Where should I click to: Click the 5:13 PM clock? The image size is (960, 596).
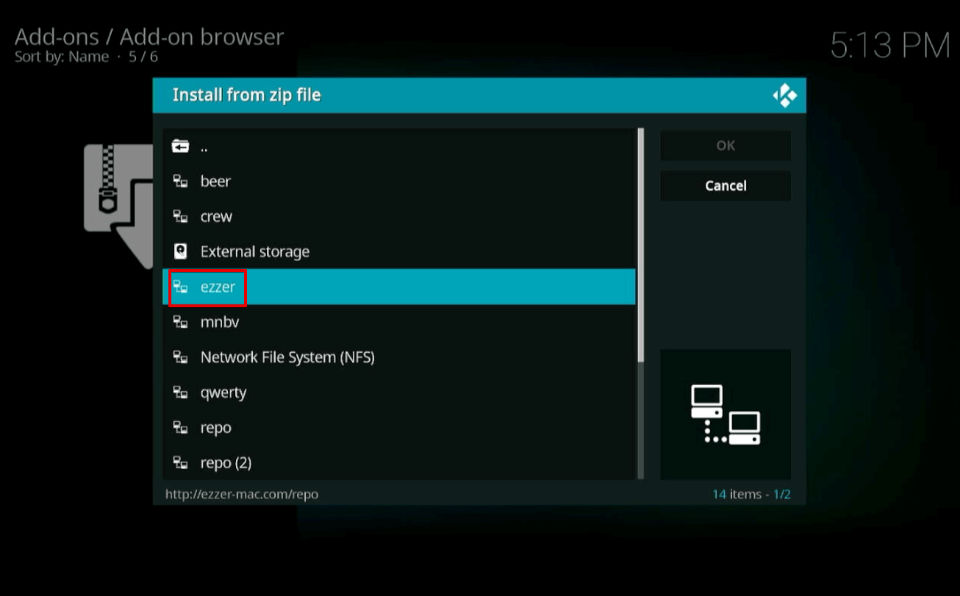pos(890,46)
